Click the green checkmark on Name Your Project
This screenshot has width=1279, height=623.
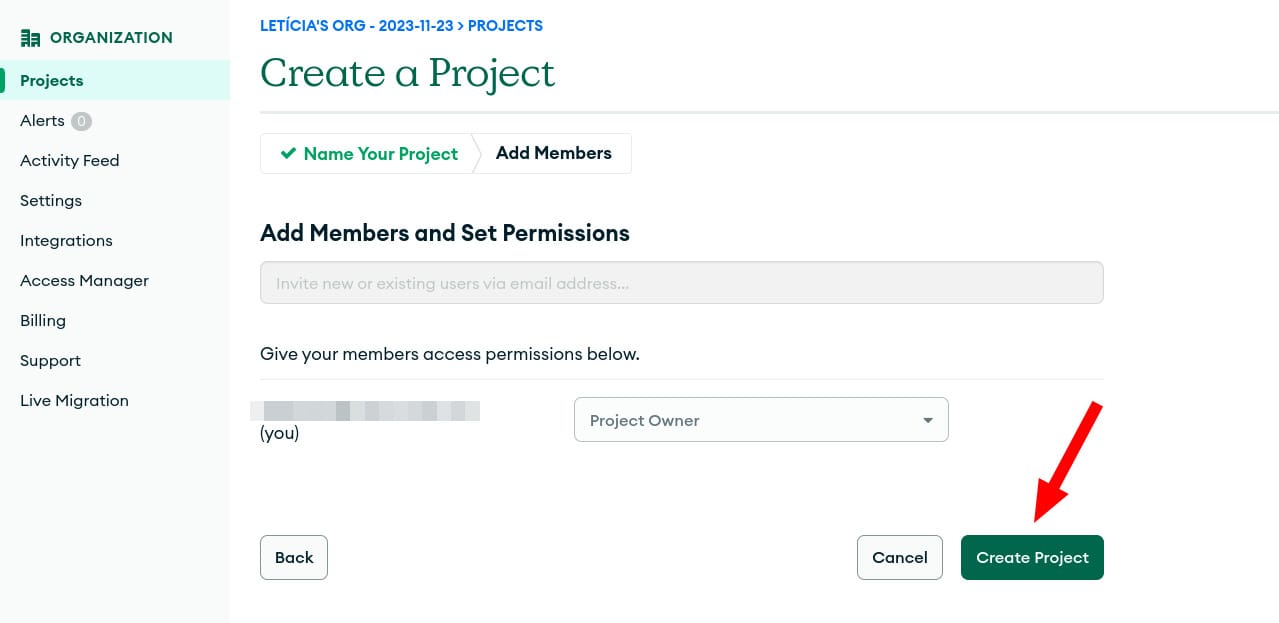point(288,153)
